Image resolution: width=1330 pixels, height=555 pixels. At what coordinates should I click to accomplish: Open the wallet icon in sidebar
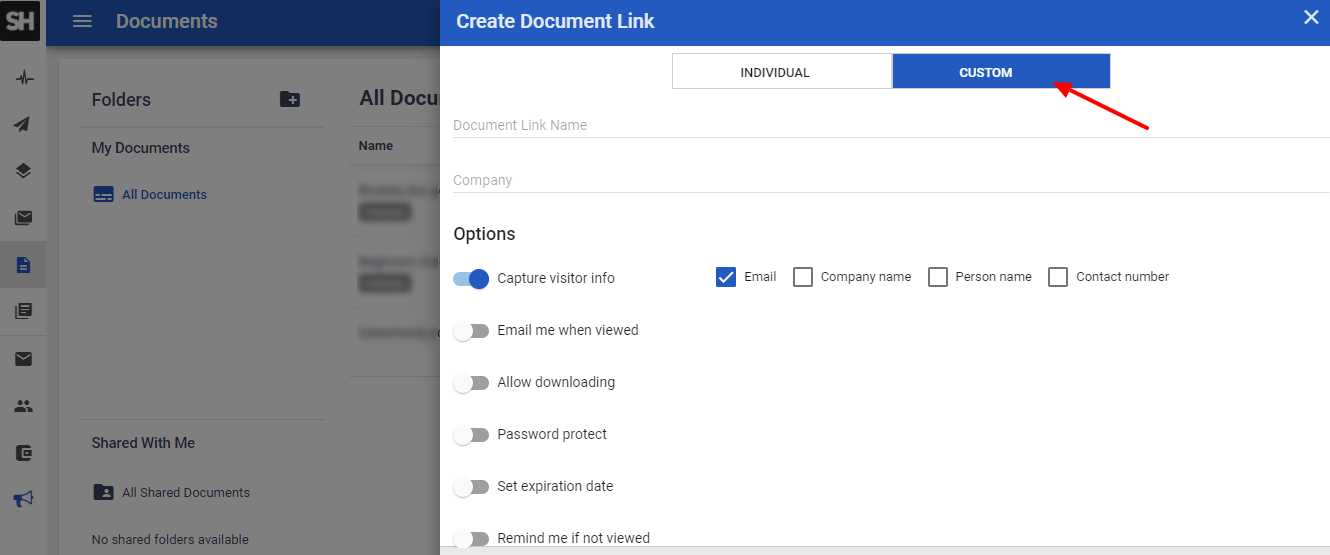tap(23, 453)
